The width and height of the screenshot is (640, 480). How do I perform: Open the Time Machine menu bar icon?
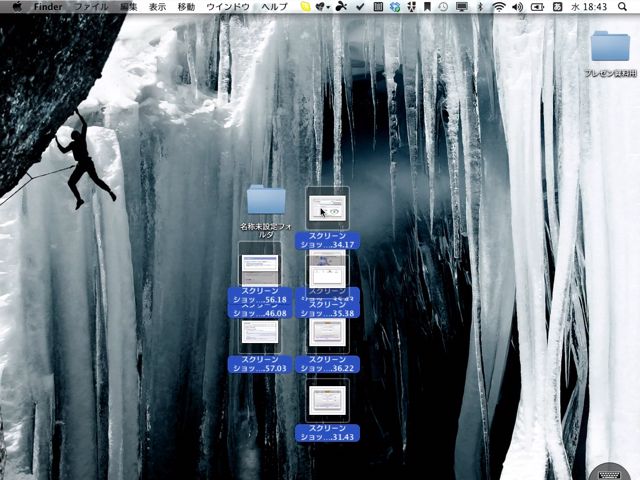coord(443,7)
